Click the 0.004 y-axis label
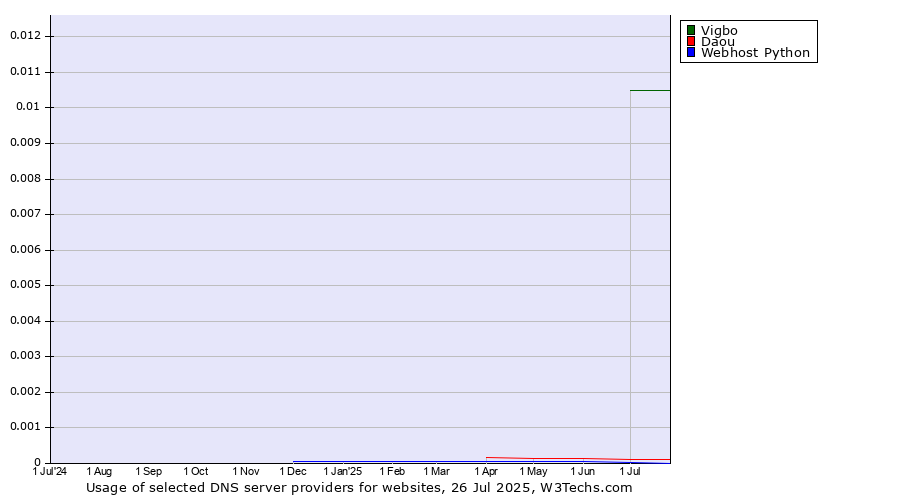Image resolution: width=900 pixels, height=500 pixels. pyautogui.click(x=26, y=321)
